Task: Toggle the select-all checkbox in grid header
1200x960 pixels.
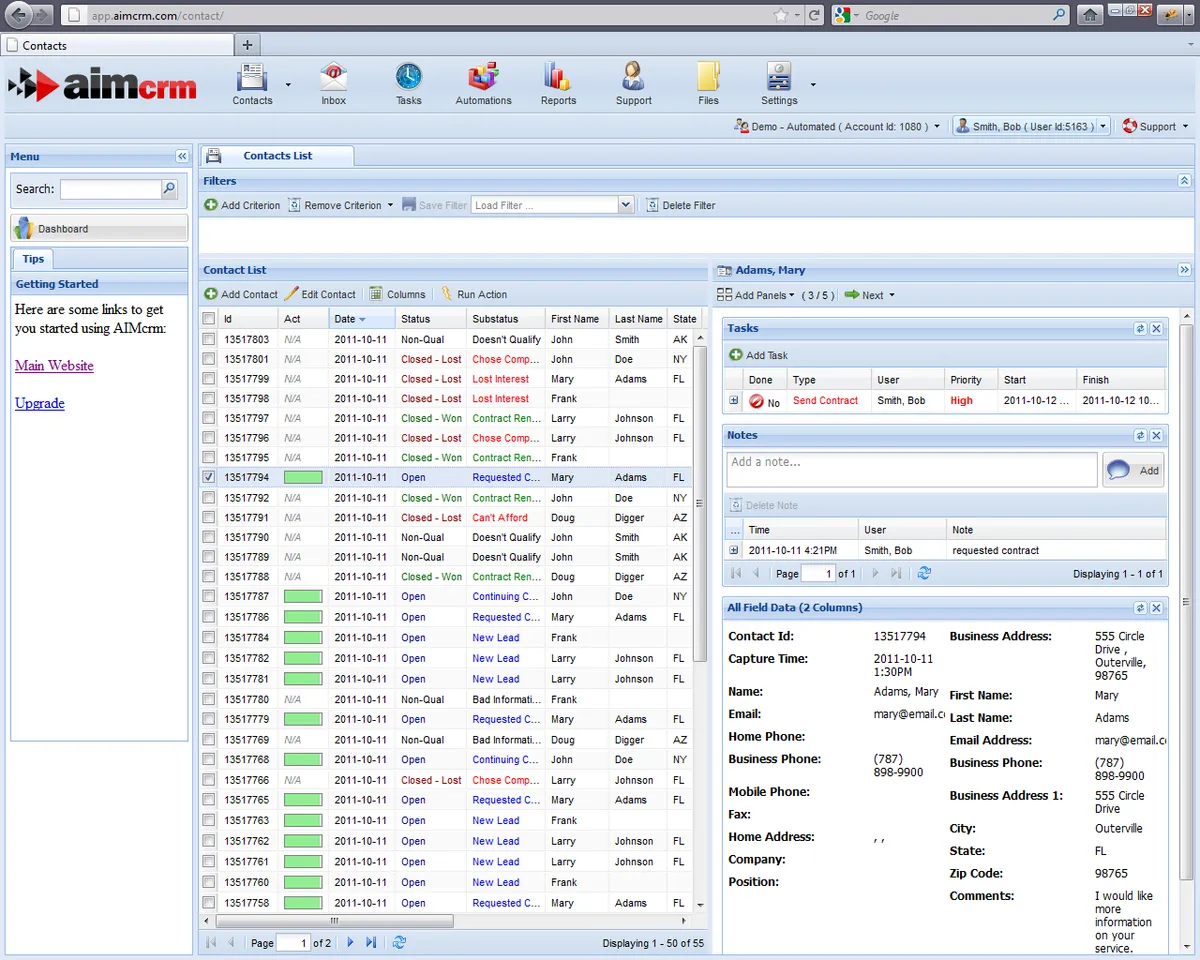Action: (x=208, y=319)
